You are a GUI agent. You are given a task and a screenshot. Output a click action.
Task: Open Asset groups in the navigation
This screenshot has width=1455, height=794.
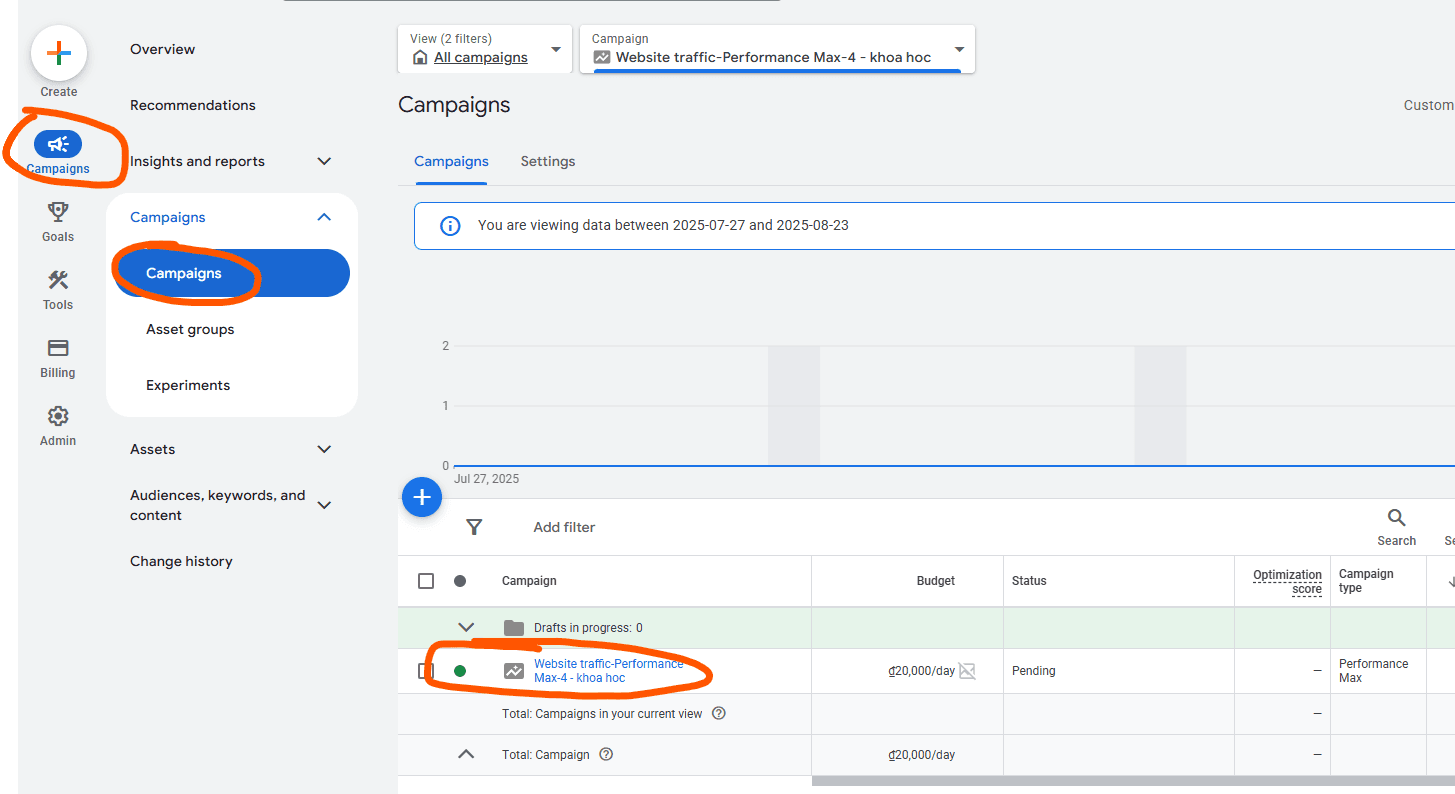click(190, 329)
